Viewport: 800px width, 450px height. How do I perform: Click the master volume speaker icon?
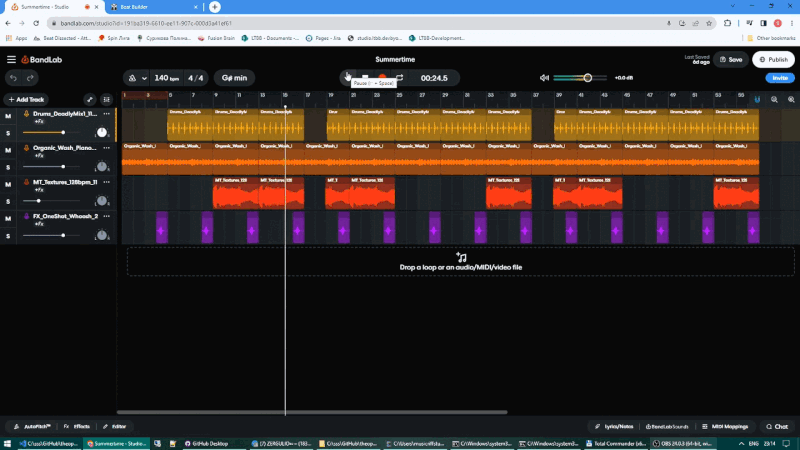(544, 78)
